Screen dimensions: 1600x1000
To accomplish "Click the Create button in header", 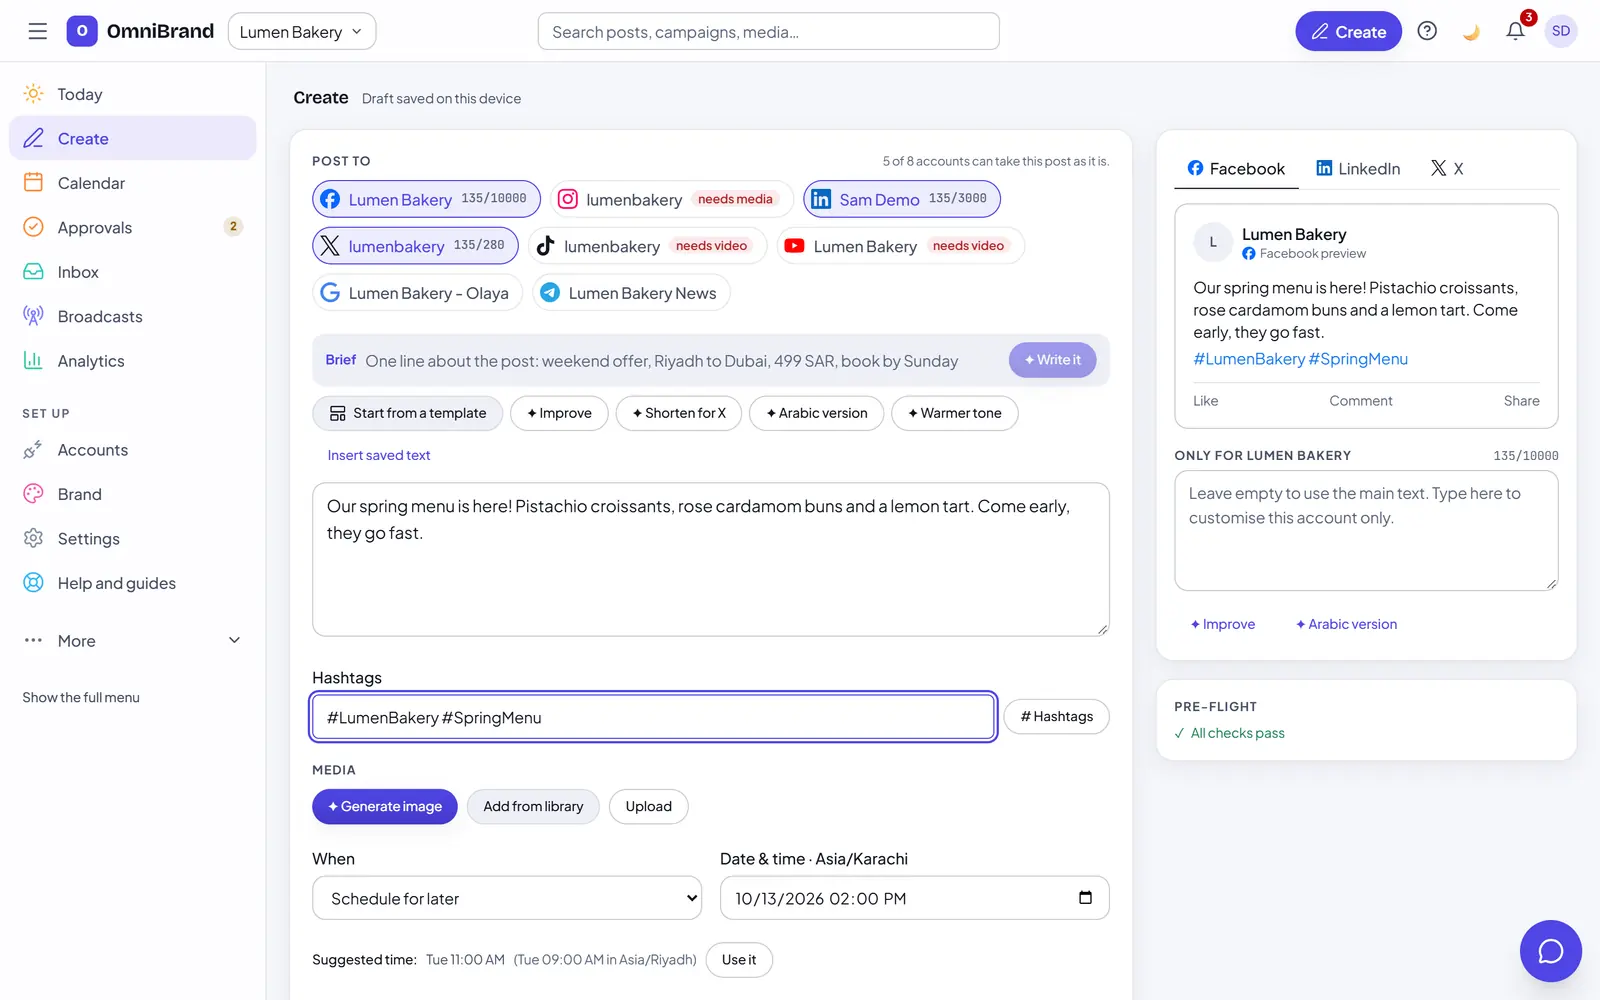I will [1348, 31].
